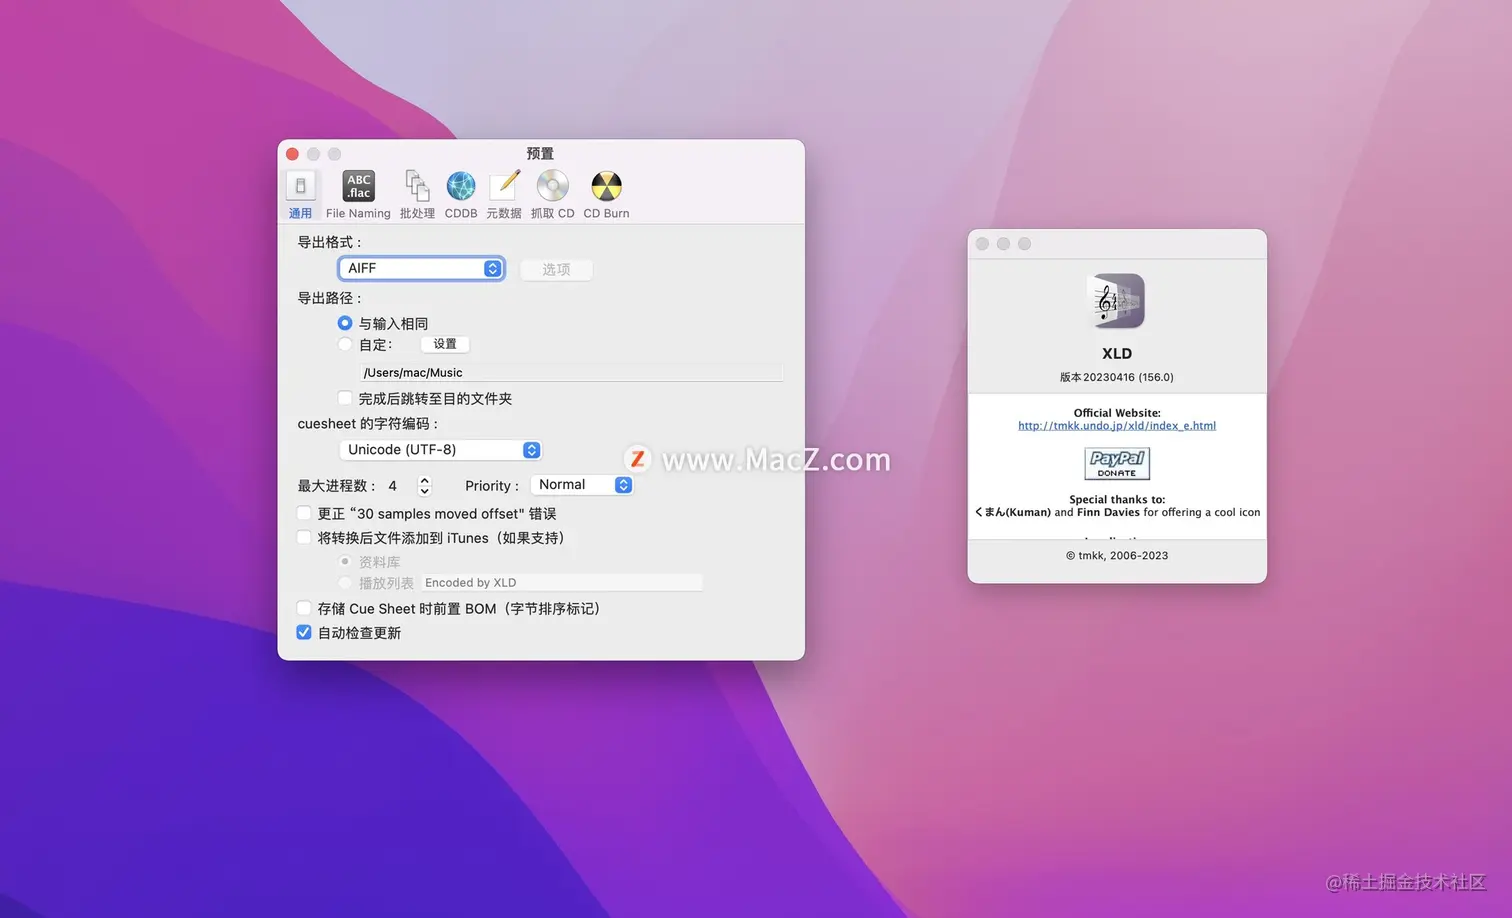Screen dimensions: 1512x918
Task: Open the 元数据 metadata preferences tab
Action: [x=504, y=195]
